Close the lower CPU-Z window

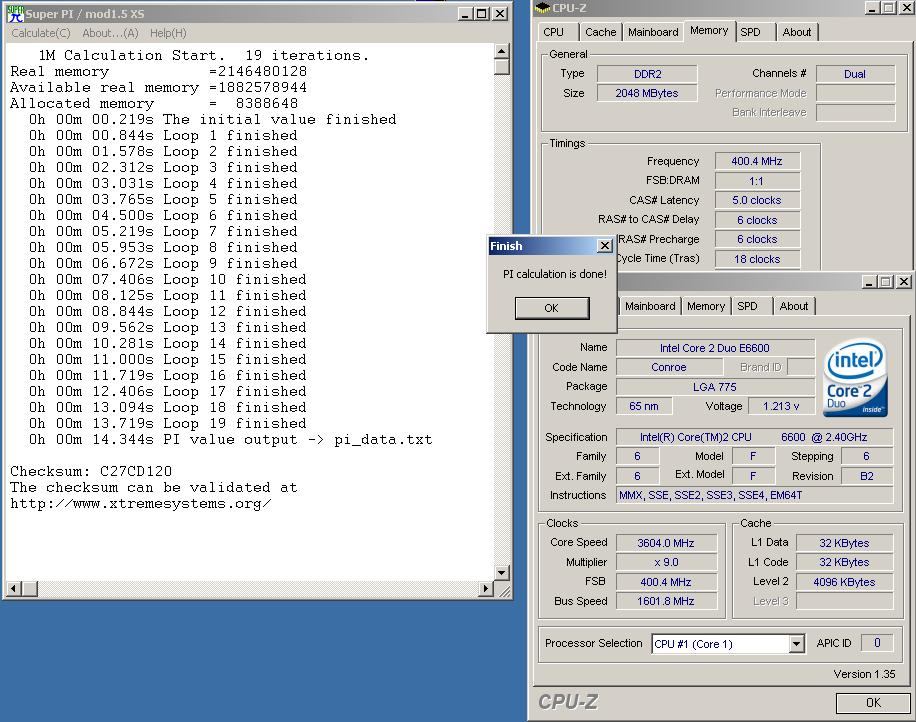[904, 282]
